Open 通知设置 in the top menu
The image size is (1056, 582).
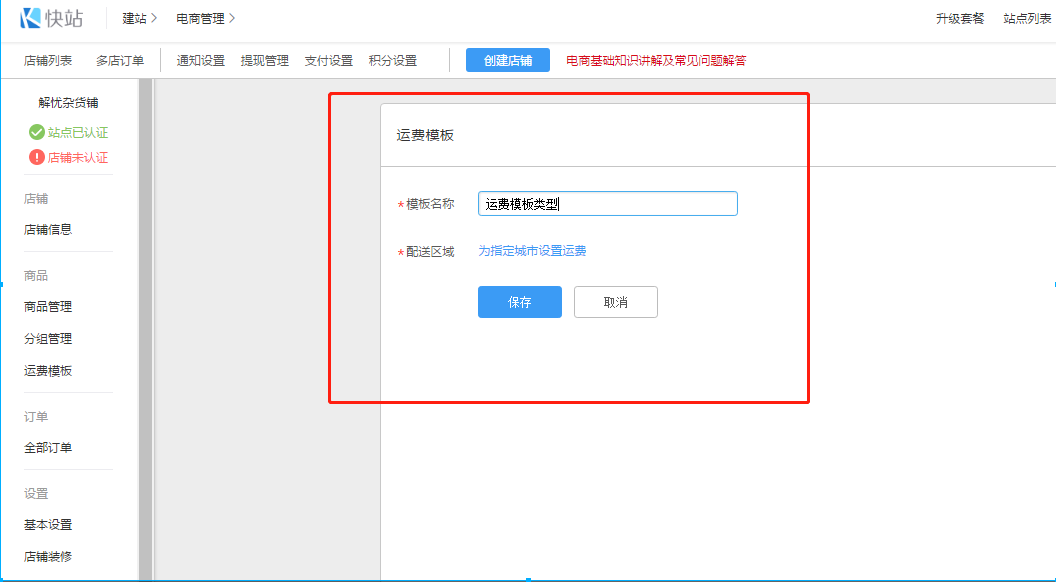(x=201, y=60)
